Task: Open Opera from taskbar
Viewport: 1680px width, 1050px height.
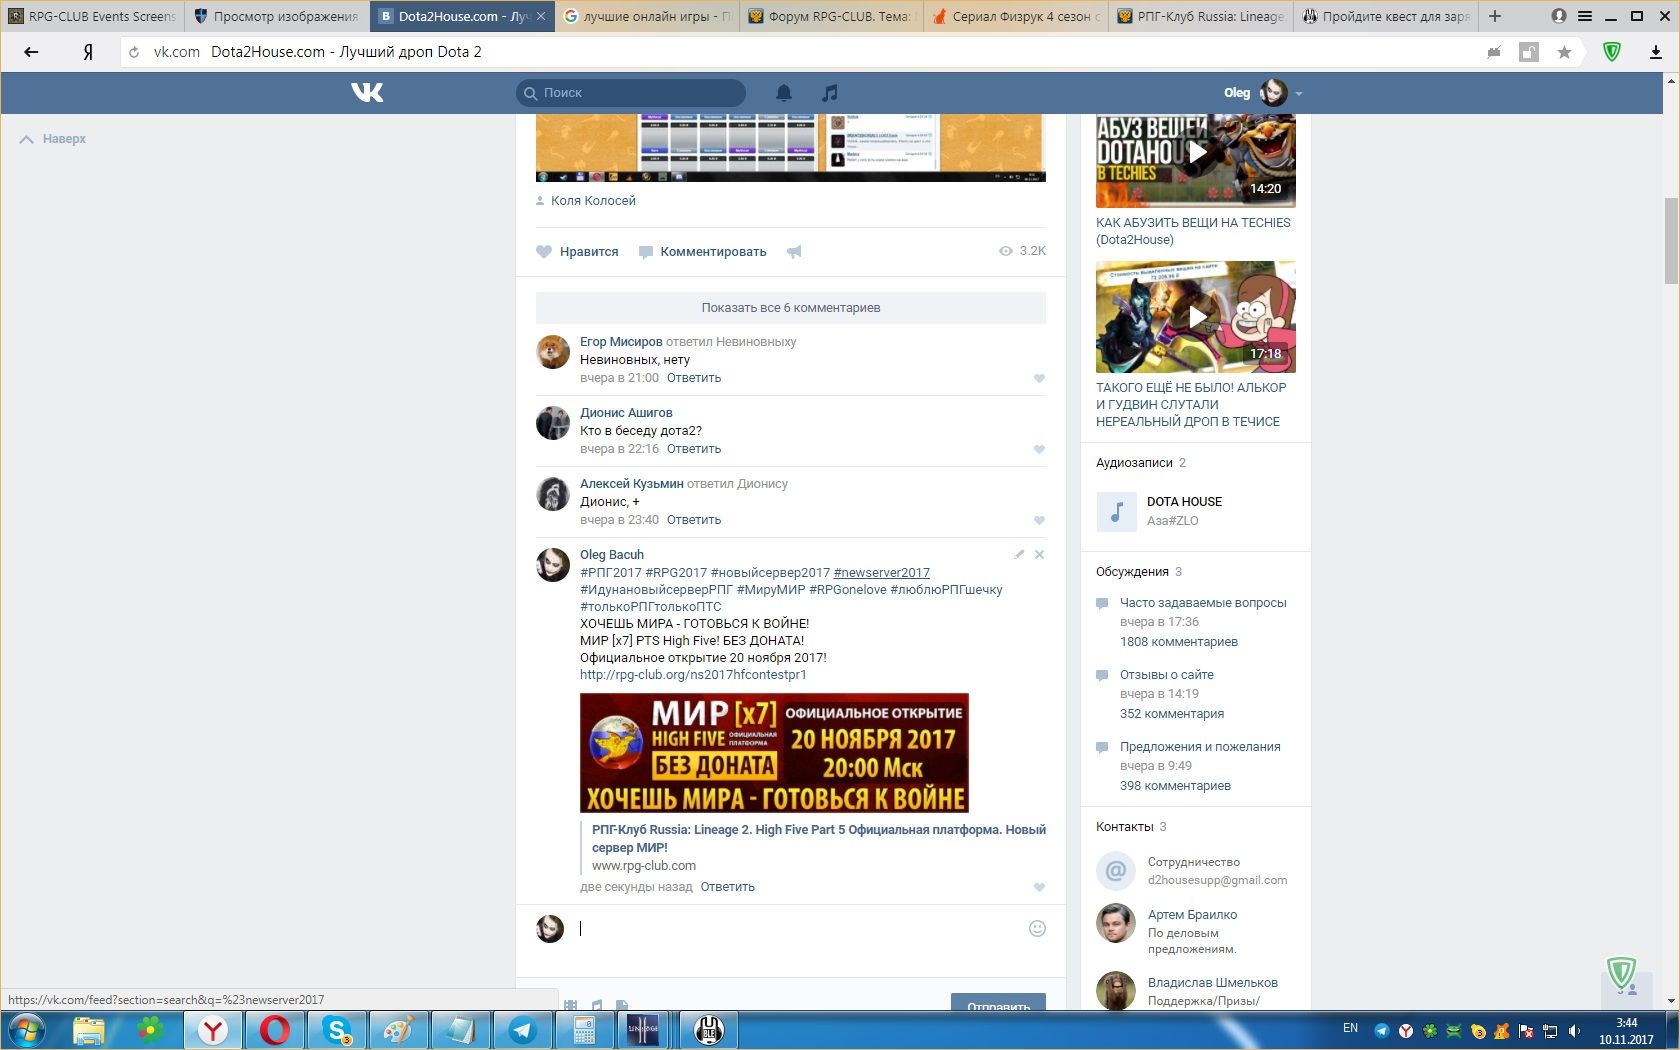Action: (x=274, y=1030)
